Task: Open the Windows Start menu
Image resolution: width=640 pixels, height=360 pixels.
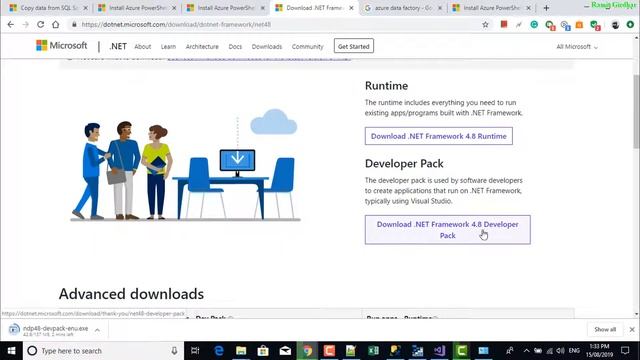Action: click(11, 351)
